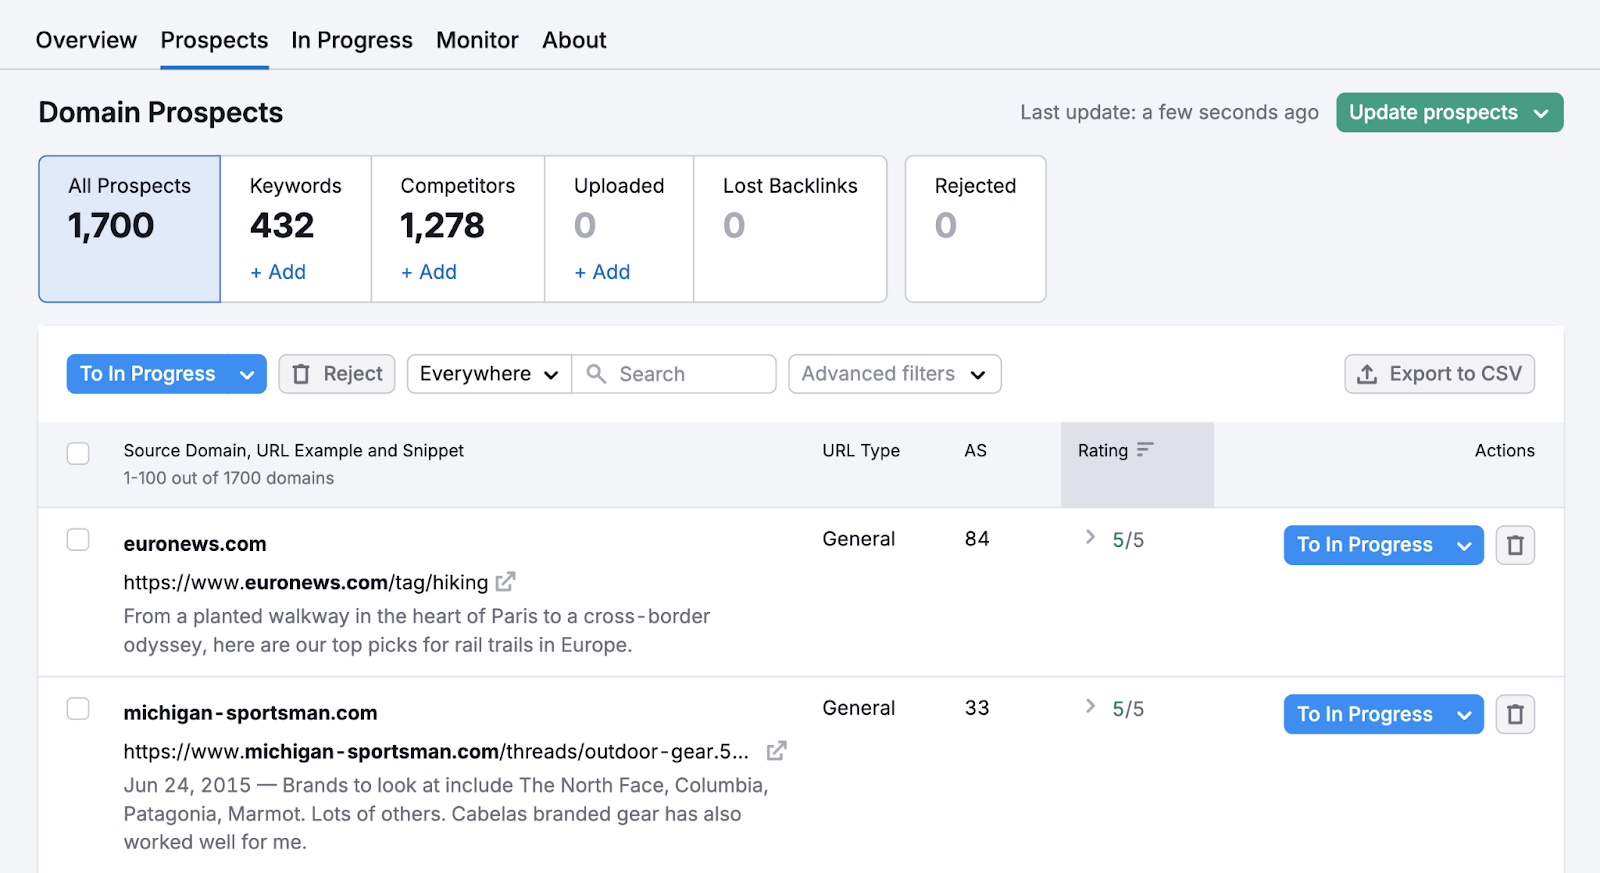Click the Reject button in toolbar
This screenshot has height=873, width=1600.
[337, 374]
